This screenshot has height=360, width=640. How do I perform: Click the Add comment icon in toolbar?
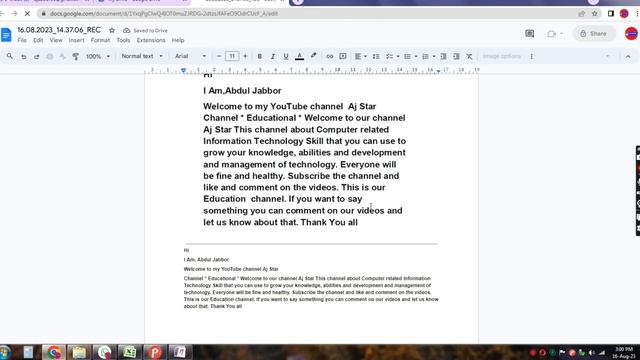coord(343,56)
